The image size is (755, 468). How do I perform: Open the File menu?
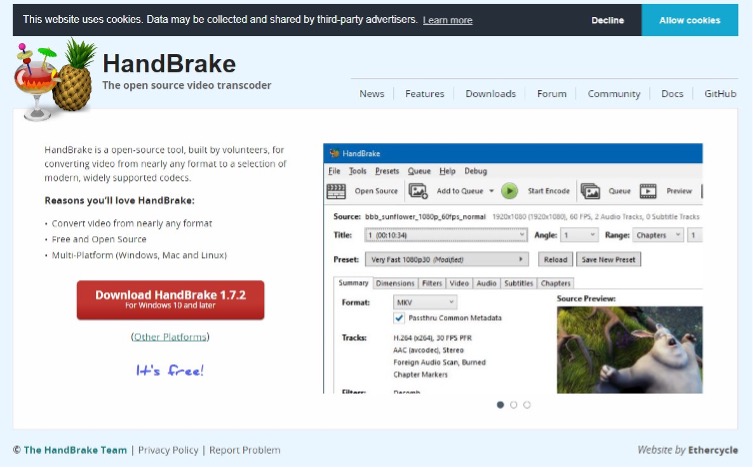[x=334, y=171]
